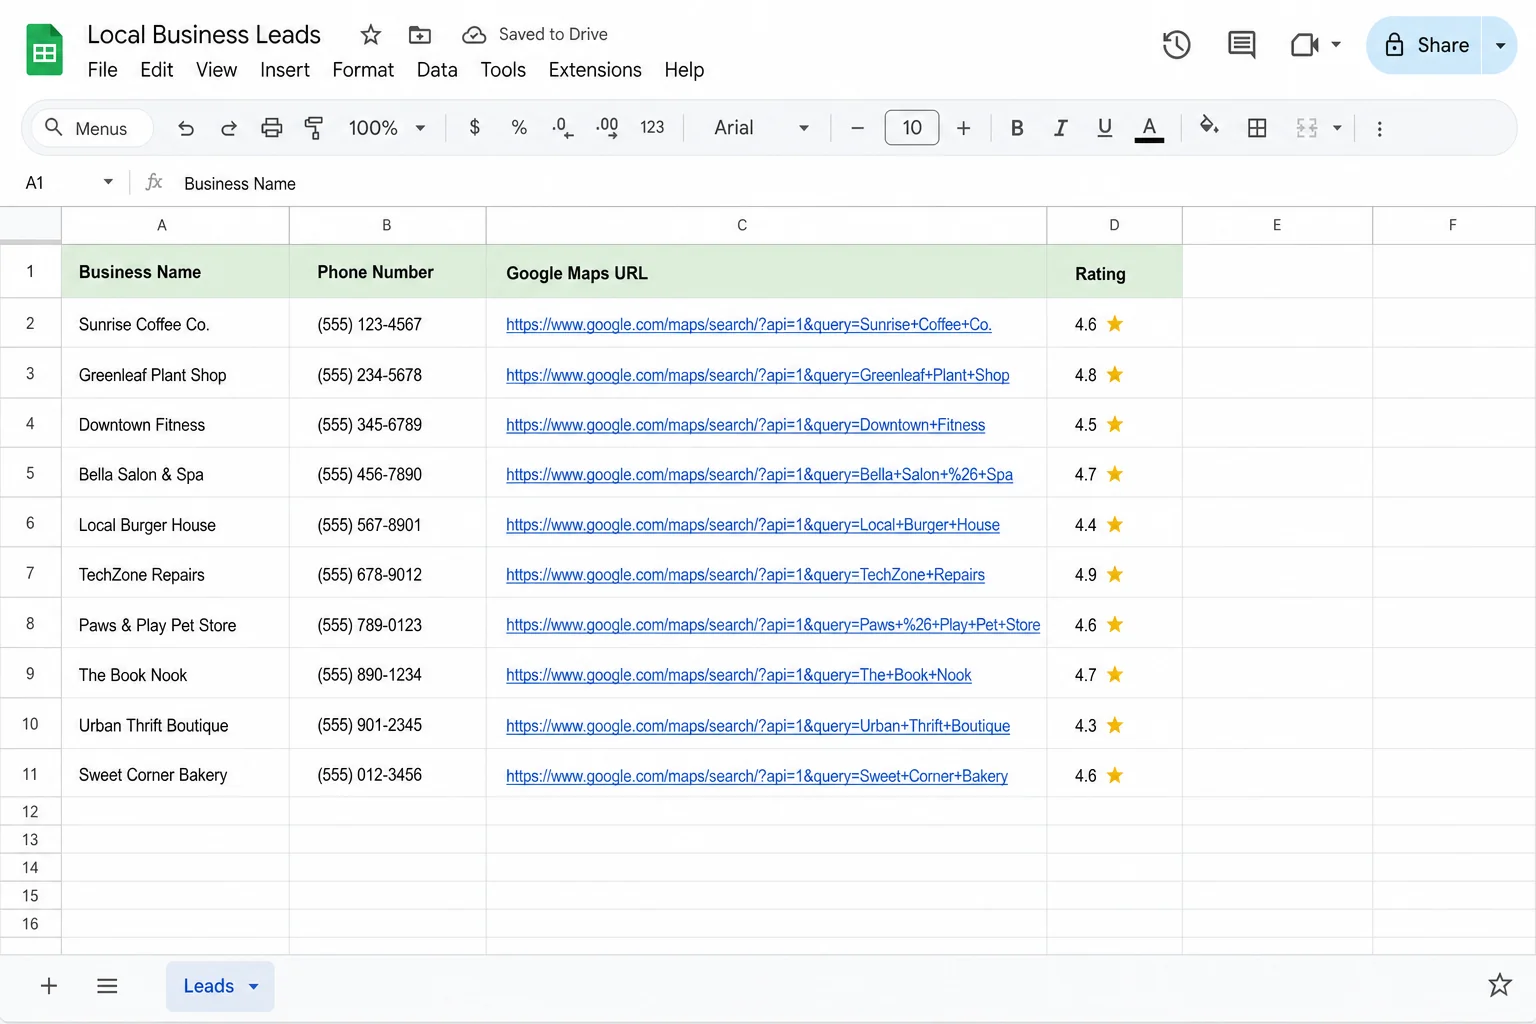
Task: Open the Extensions menu
Action: pos(595,70)
